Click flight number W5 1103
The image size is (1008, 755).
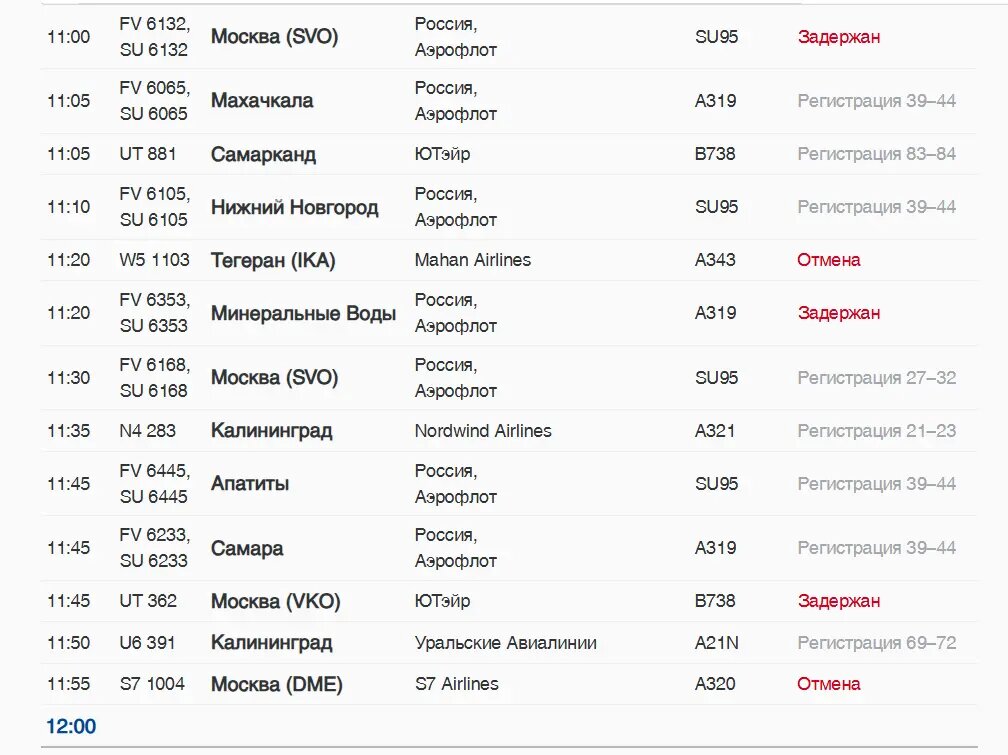(154, 260)
